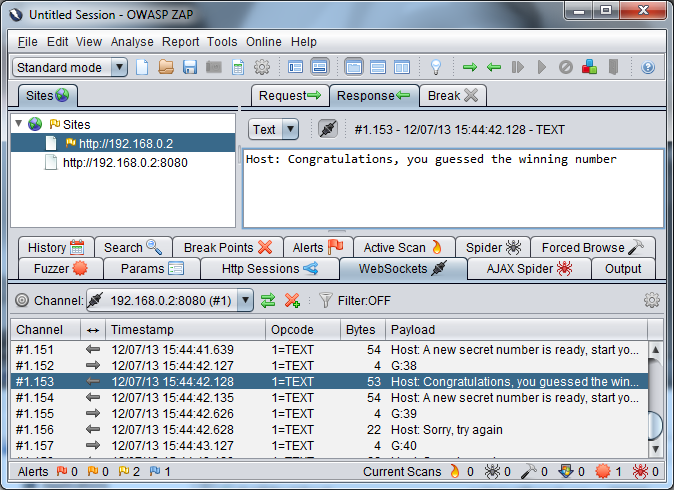Open the Spider tab
Image resolution: width=674 pixels, height=490 pixels.
click(x=493, y=248)
